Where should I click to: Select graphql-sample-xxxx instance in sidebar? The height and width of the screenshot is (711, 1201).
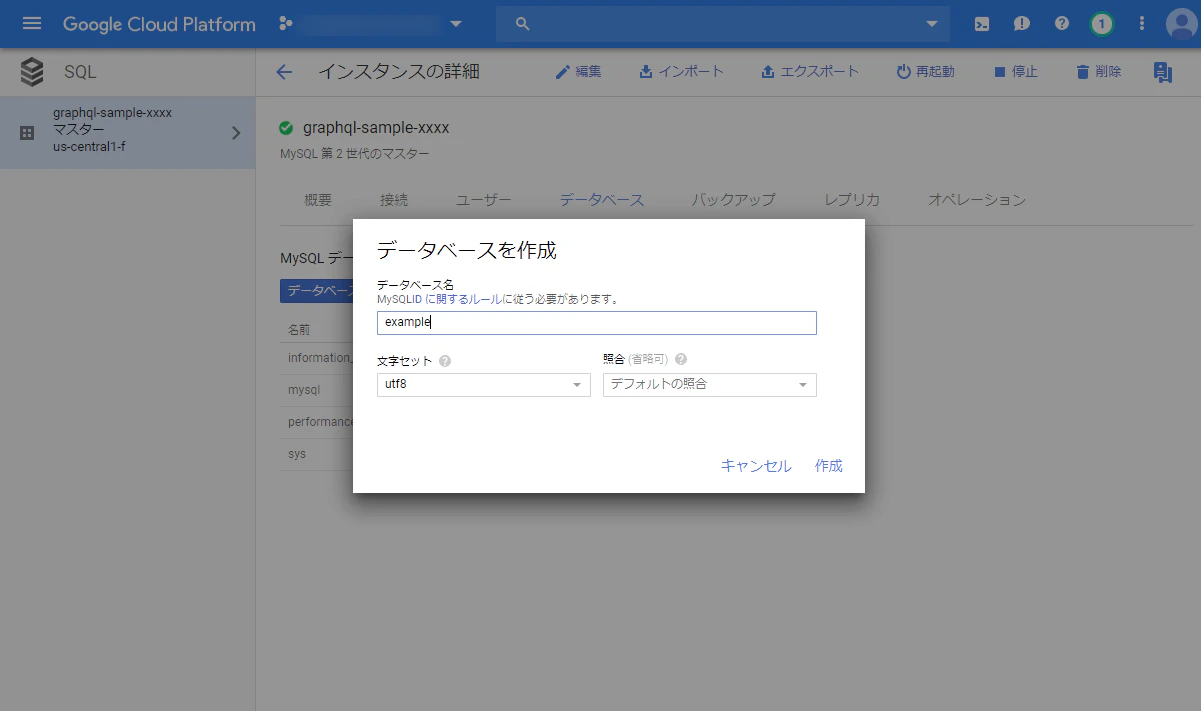coord(127,132)
